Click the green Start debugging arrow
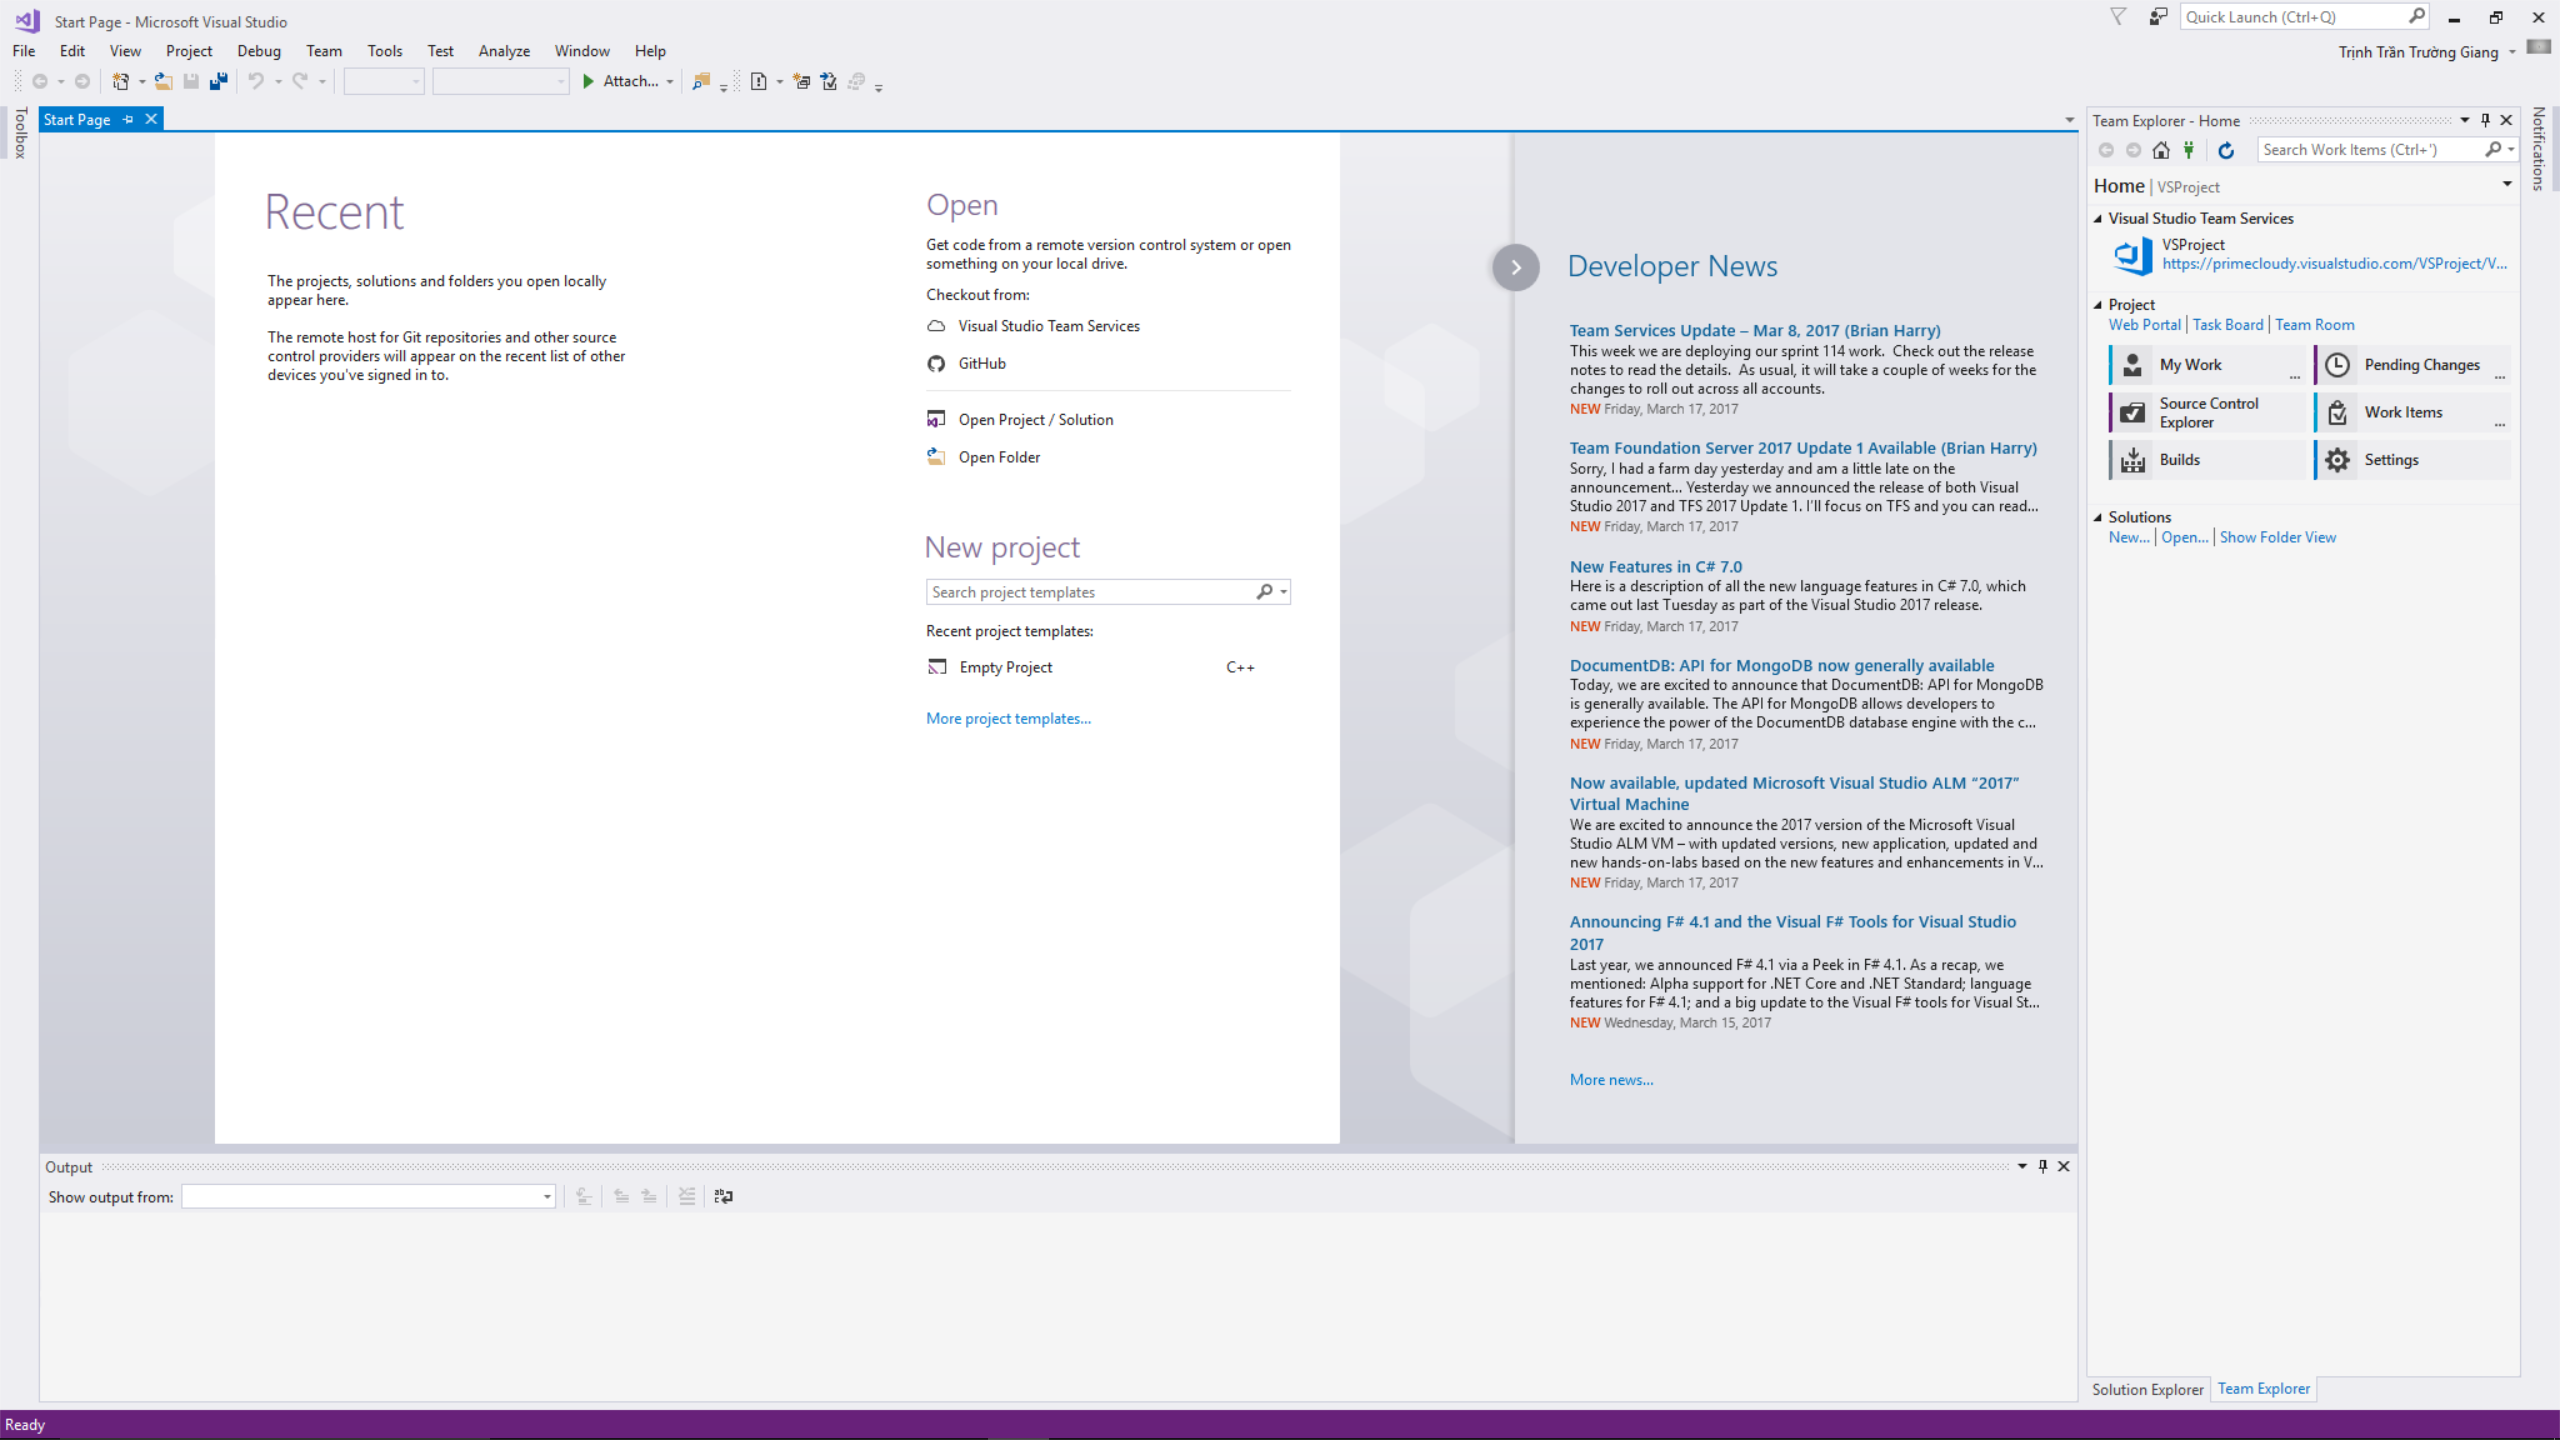Image resolution: width=2560 pixels, height=1440 pixels. pyautogui.click(x=588, y=82)
